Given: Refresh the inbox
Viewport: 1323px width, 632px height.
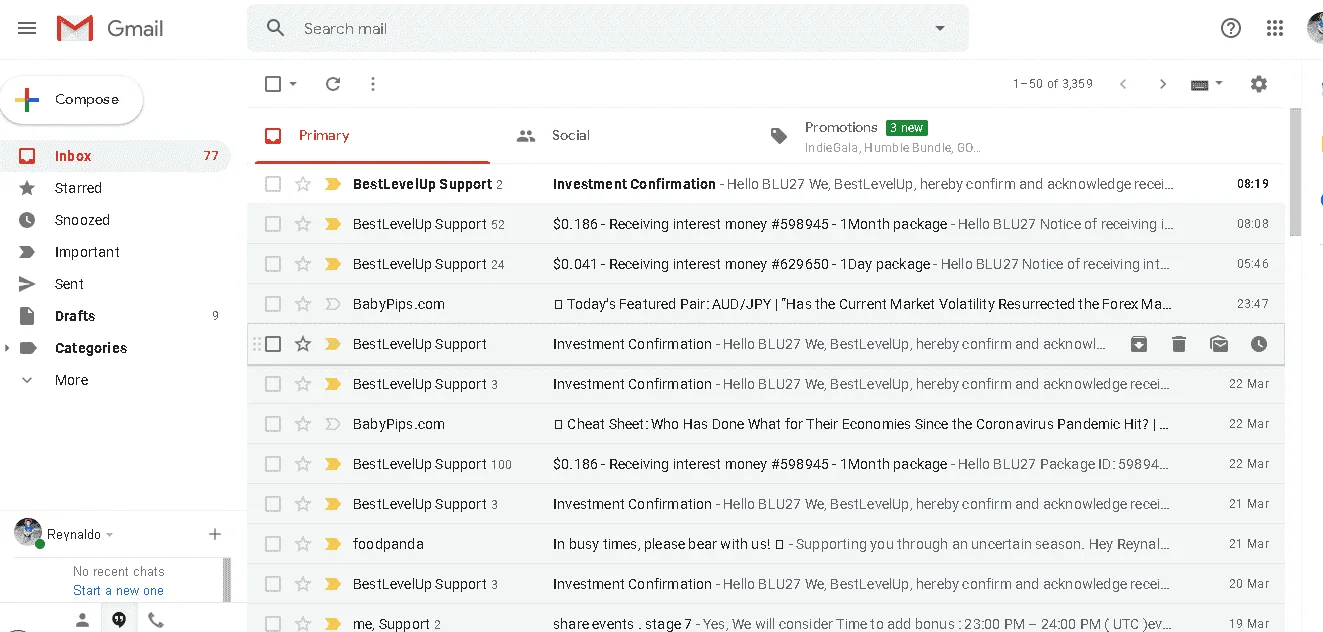Looking at the screenshot, I should pos(333,84).
